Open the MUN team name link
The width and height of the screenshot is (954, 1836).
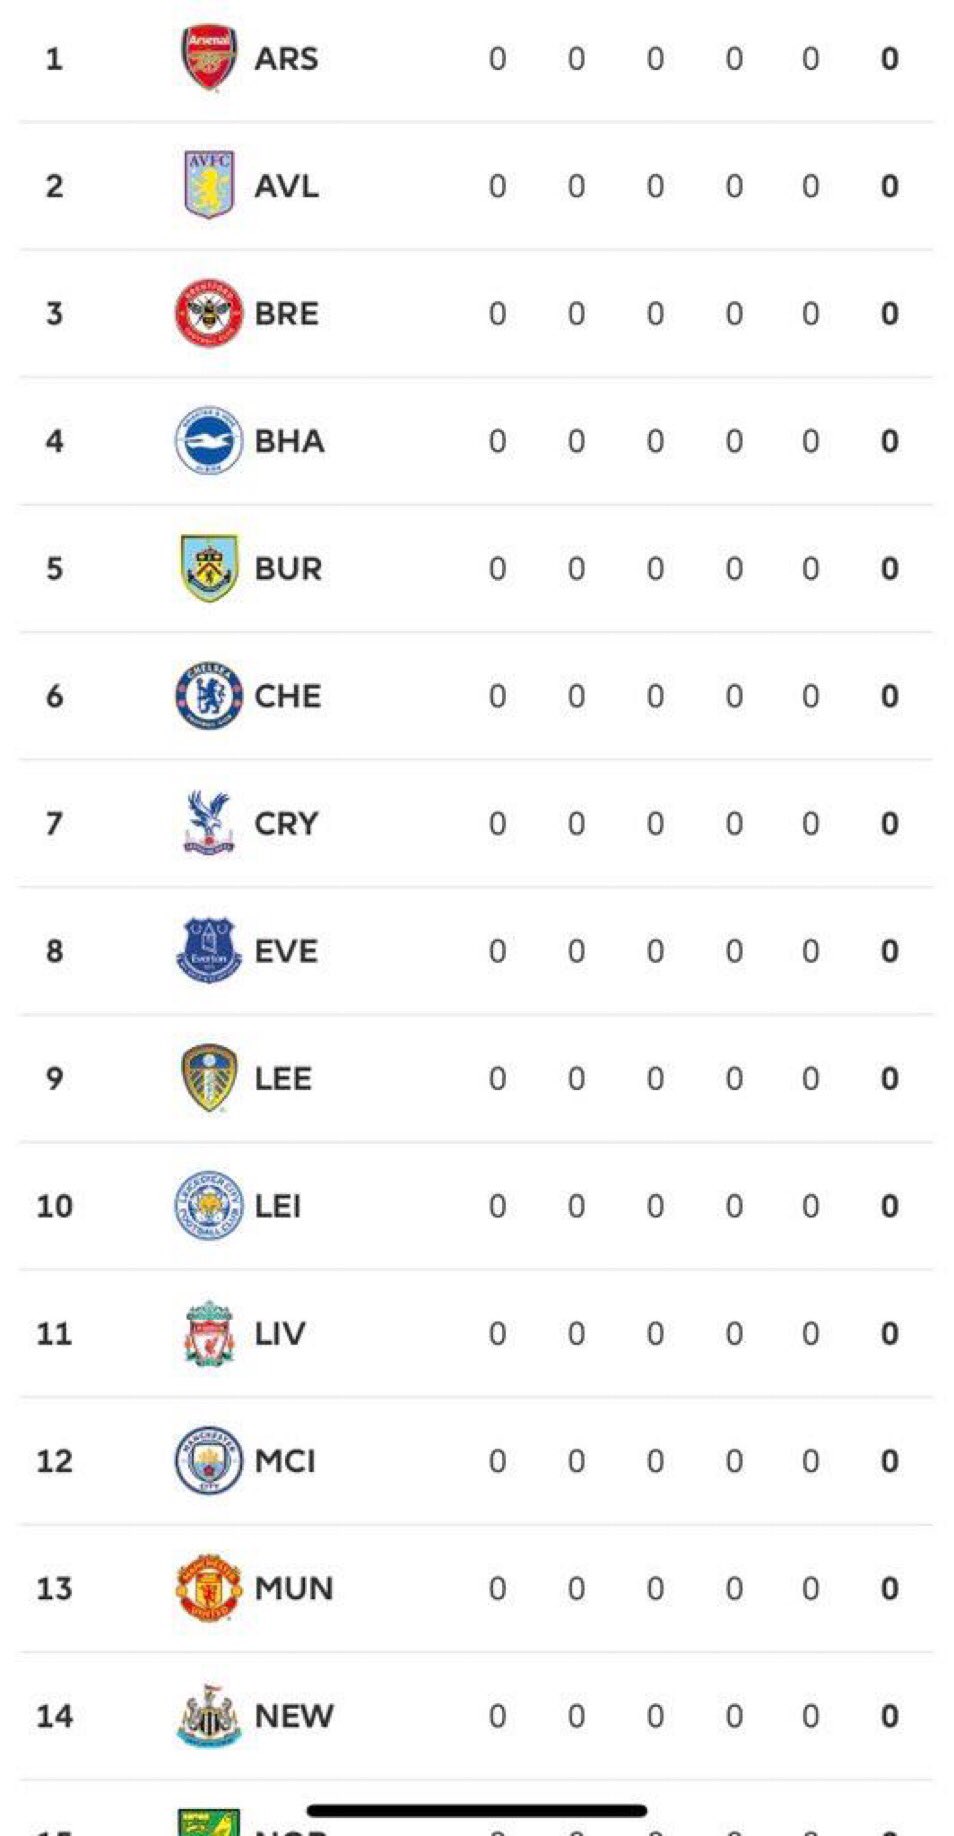[294, 1588]
